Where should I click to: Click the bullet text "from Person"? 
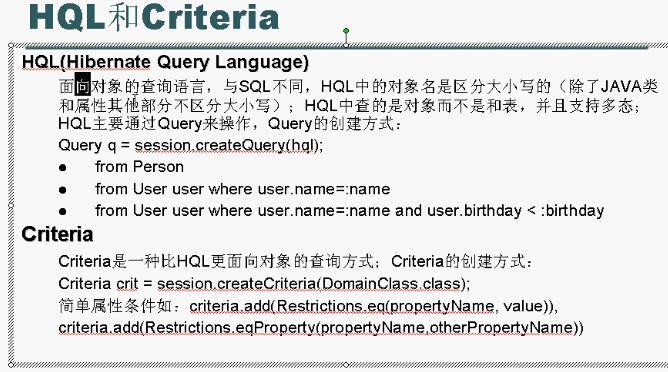click(139, 167)
